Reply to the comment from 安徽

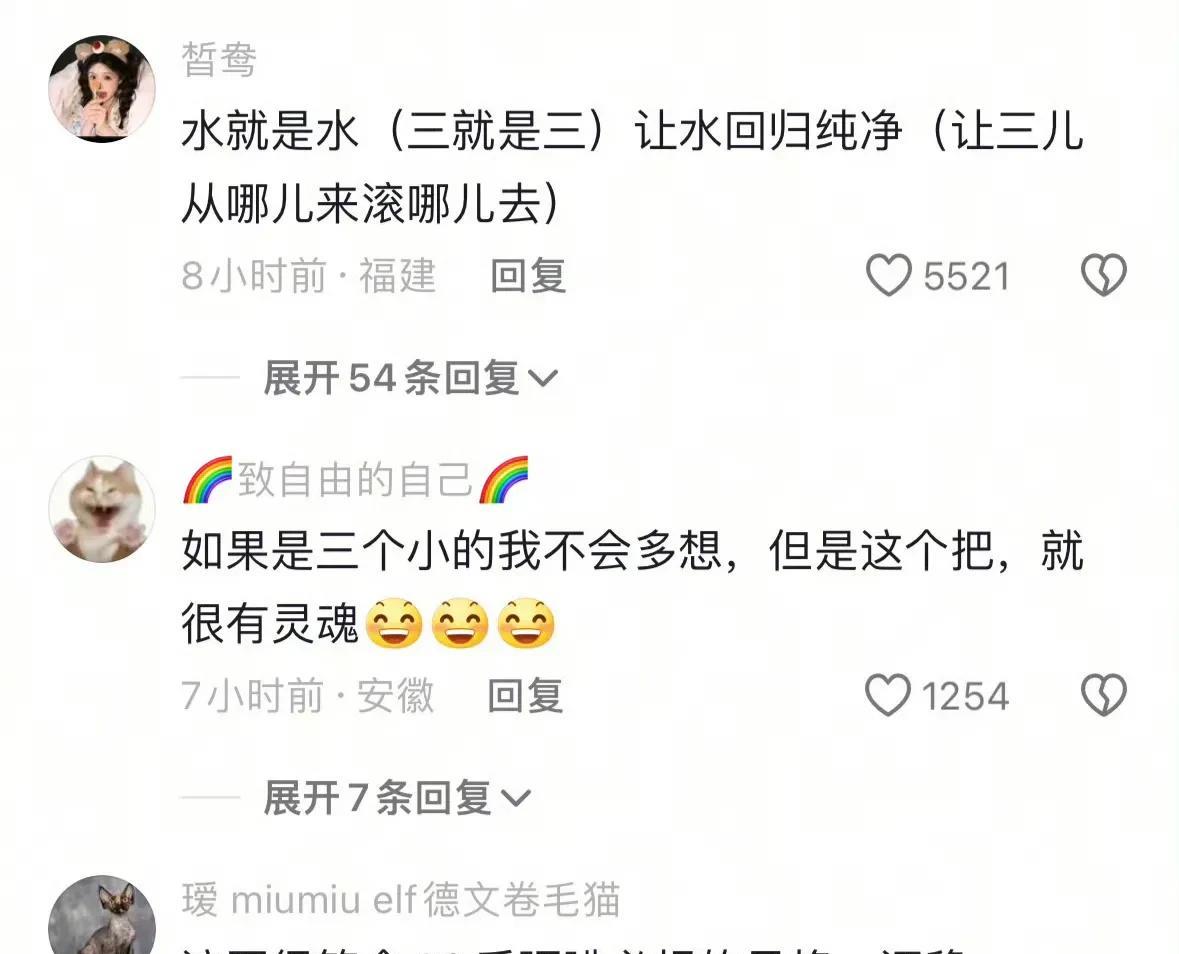pyautogui.click(x=526, y=695)
